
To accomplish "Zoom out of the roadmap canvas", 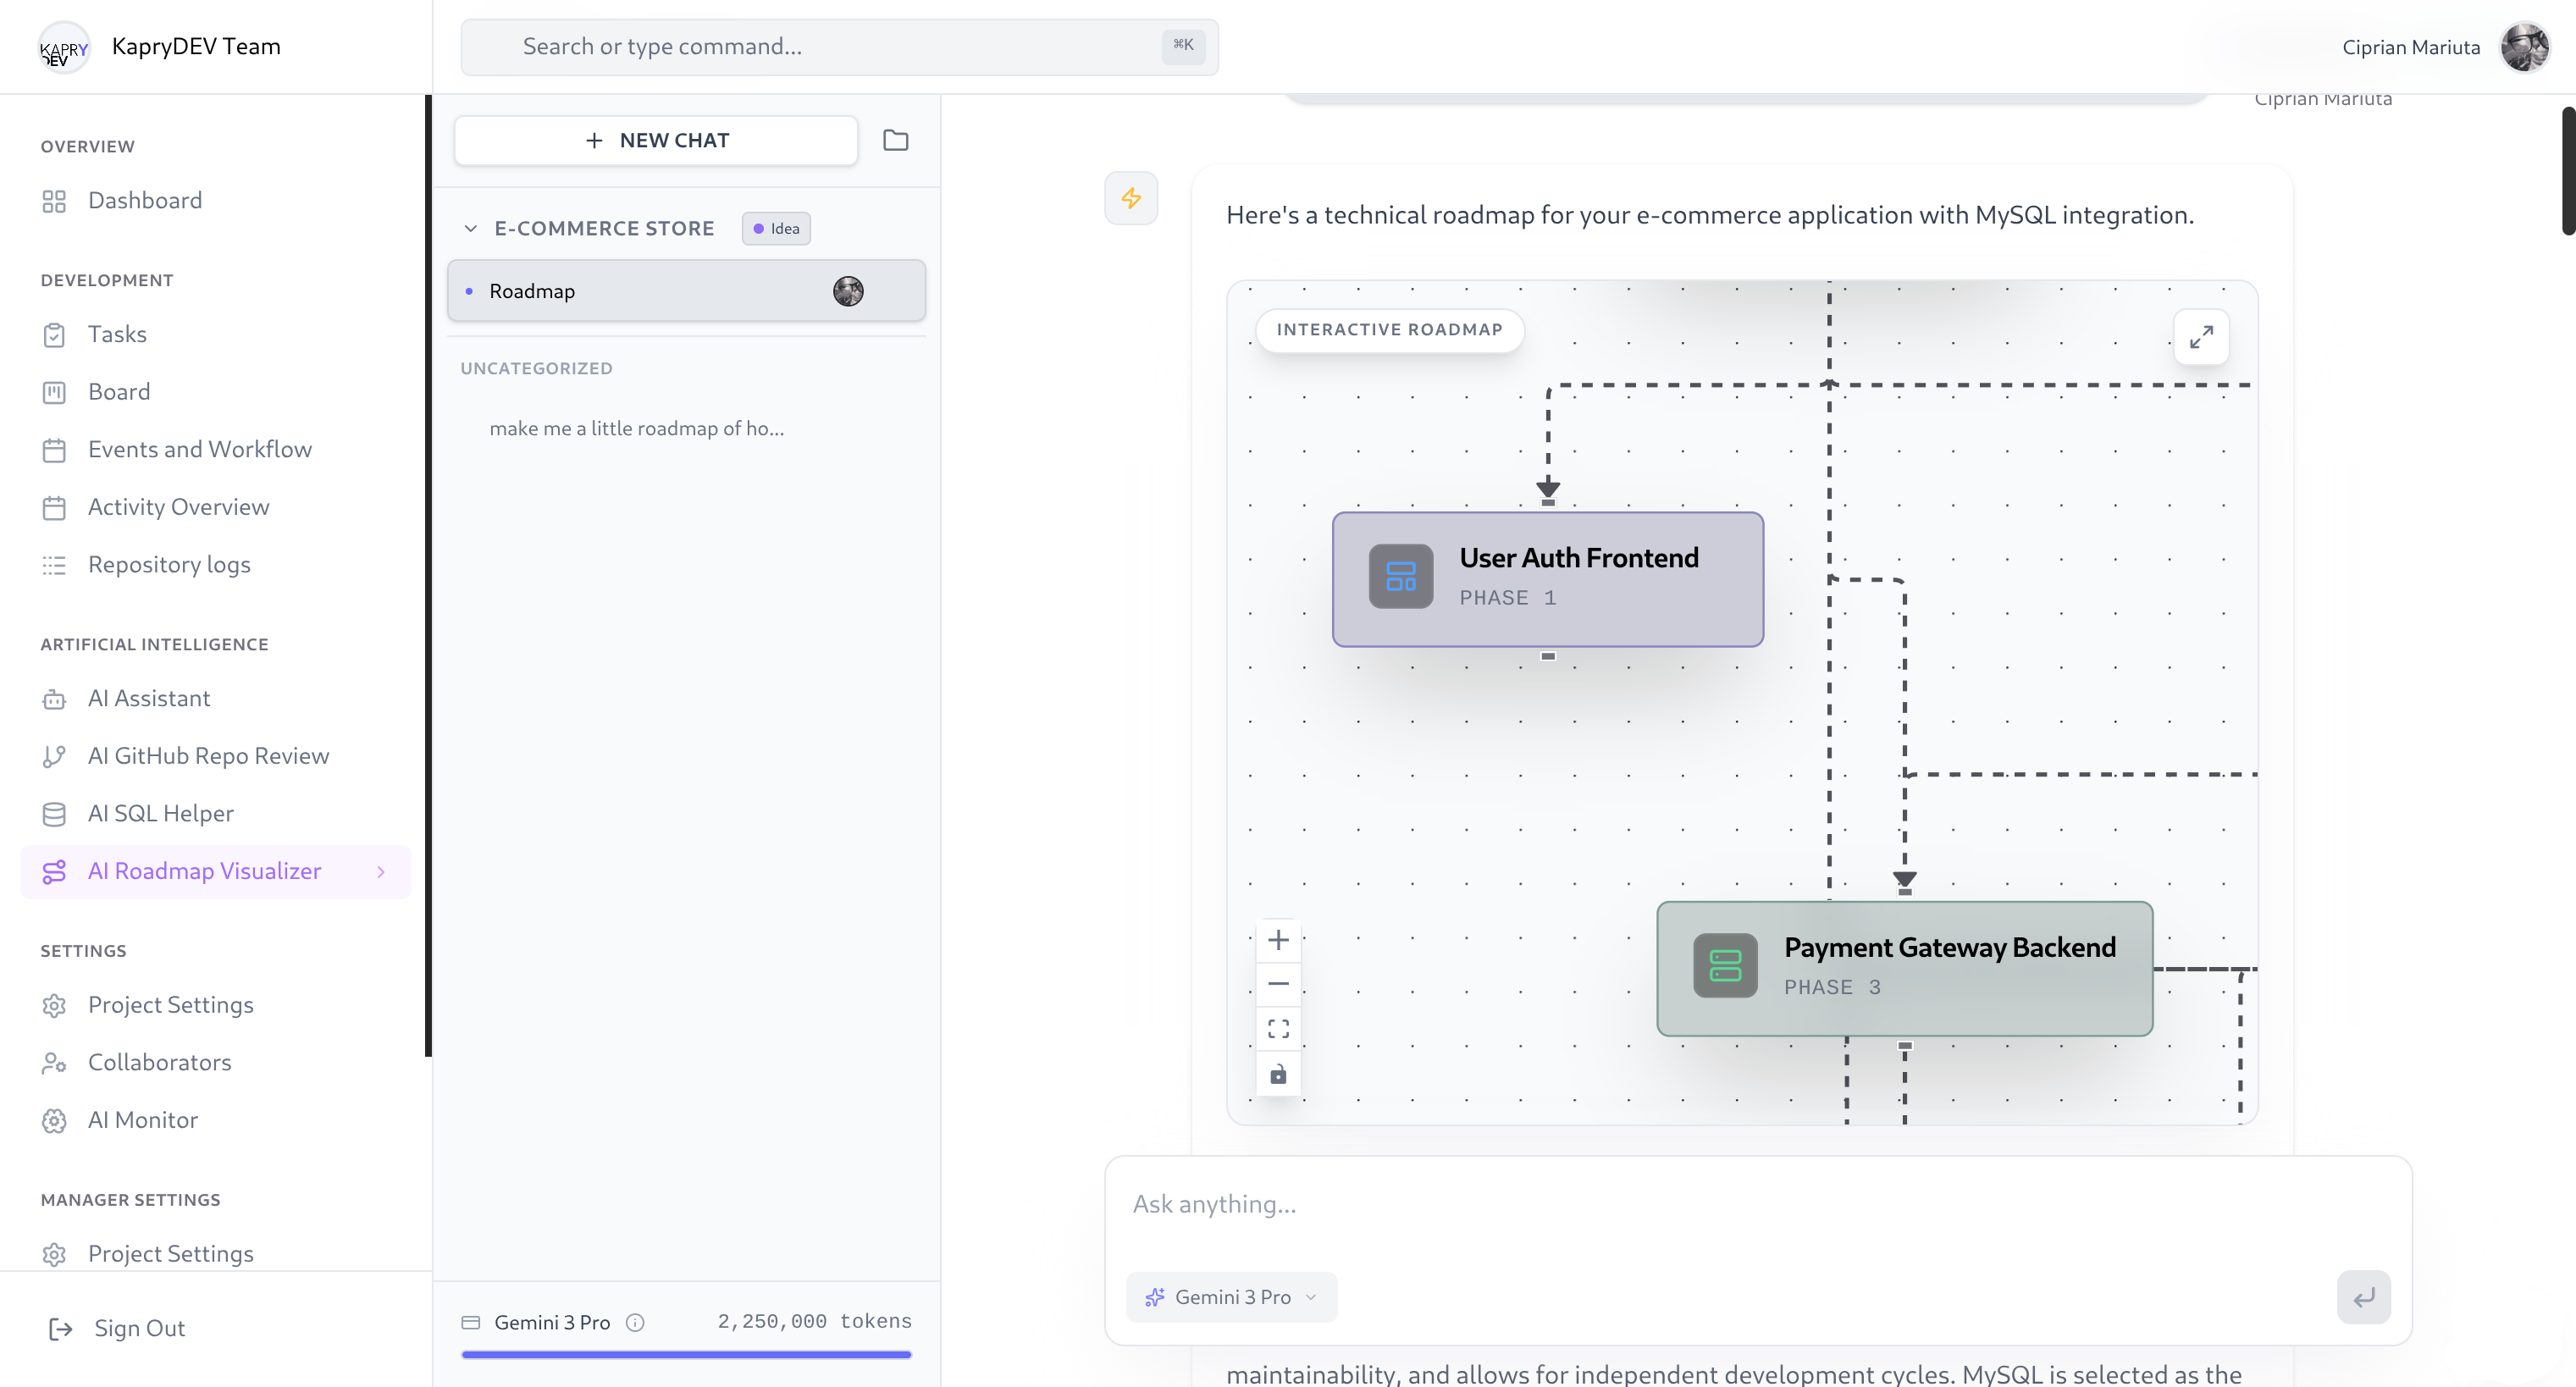I will [1278, 984].
